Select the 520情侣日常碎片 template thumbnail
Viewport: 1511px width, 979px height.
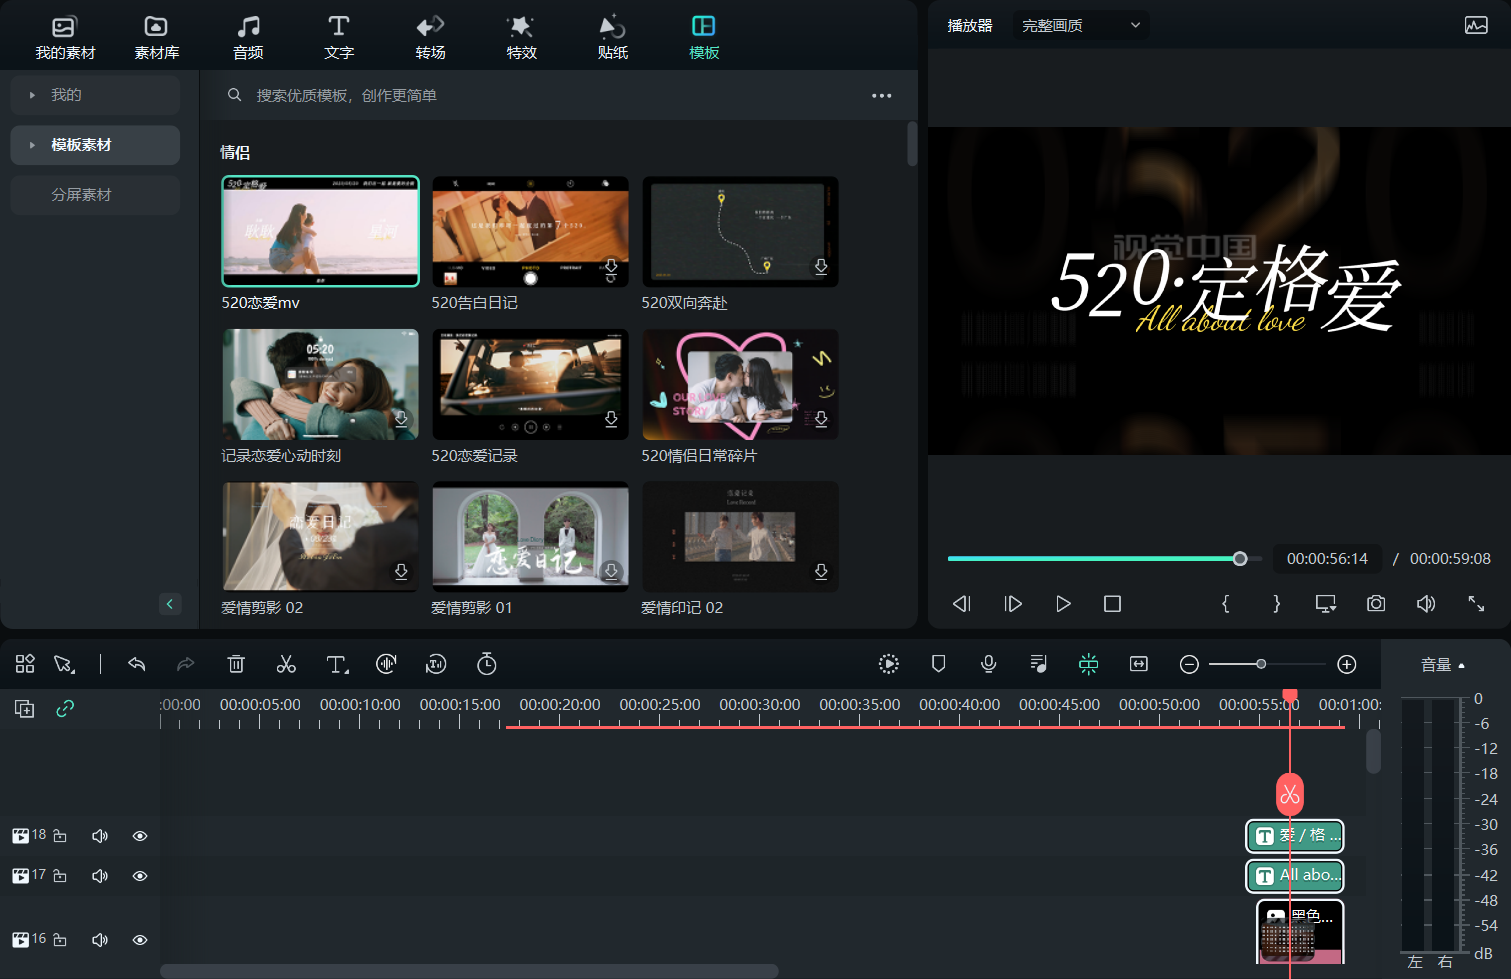tap(740, 385)
